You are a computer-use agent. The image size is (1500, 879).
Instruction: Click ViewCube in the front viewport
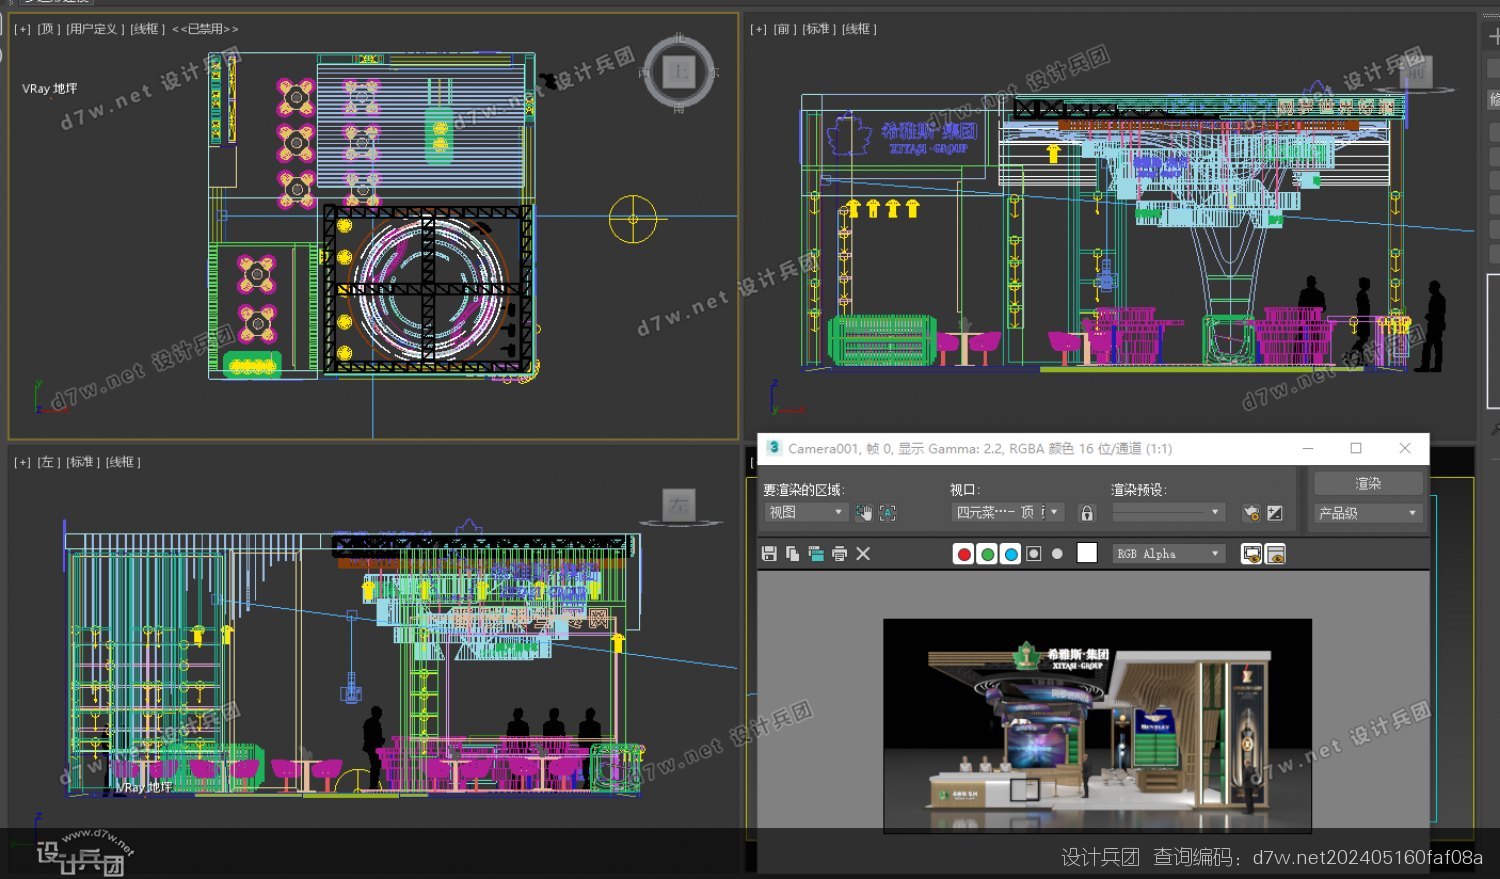(1416, 72)
